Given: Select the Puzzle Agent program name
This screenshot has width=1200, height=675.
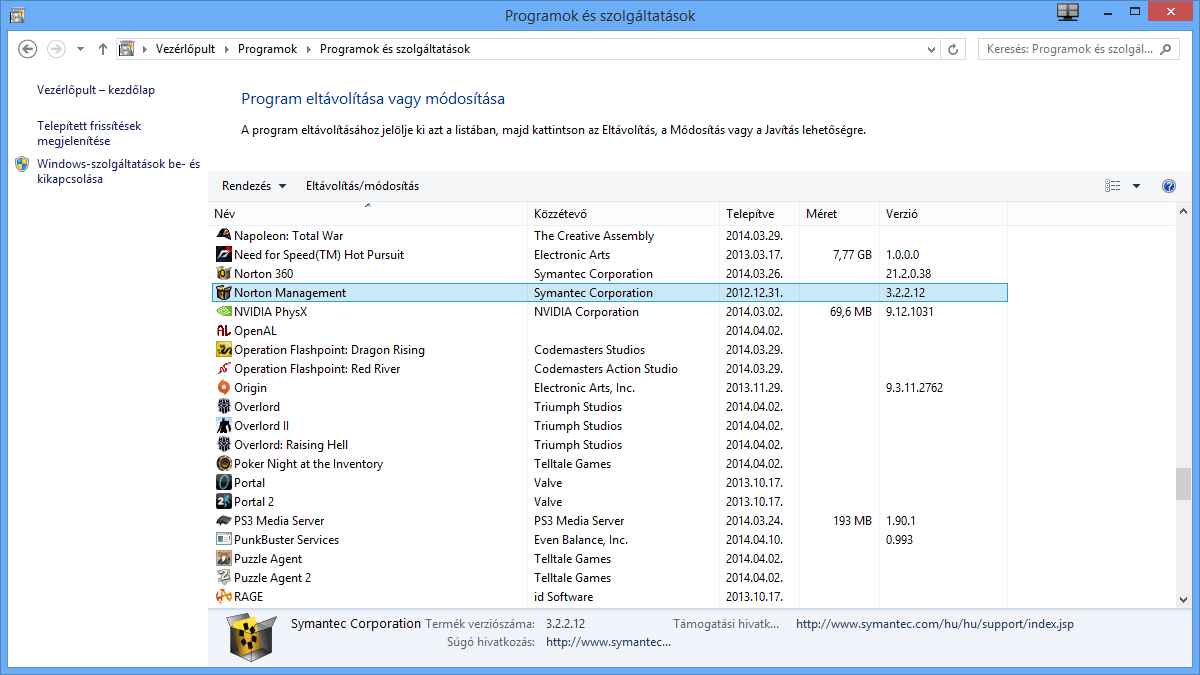Looking at the screenshot, I should click(268, 559).
